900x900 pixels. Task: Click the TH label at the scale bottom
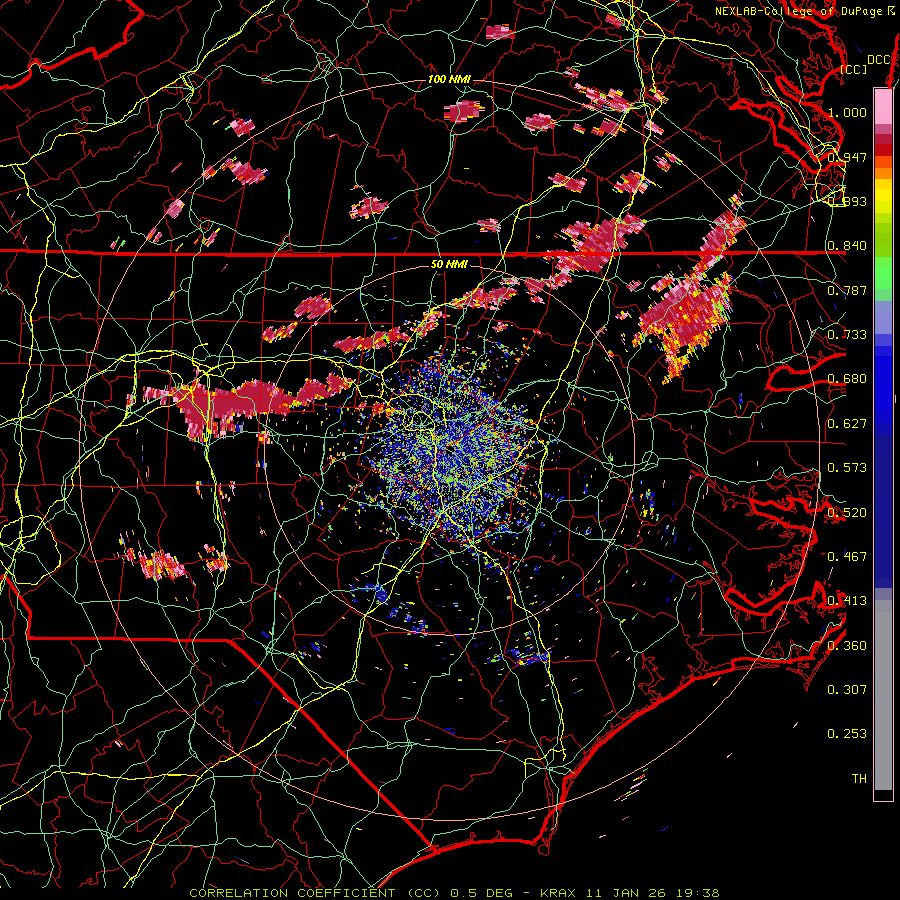[859, 778]
